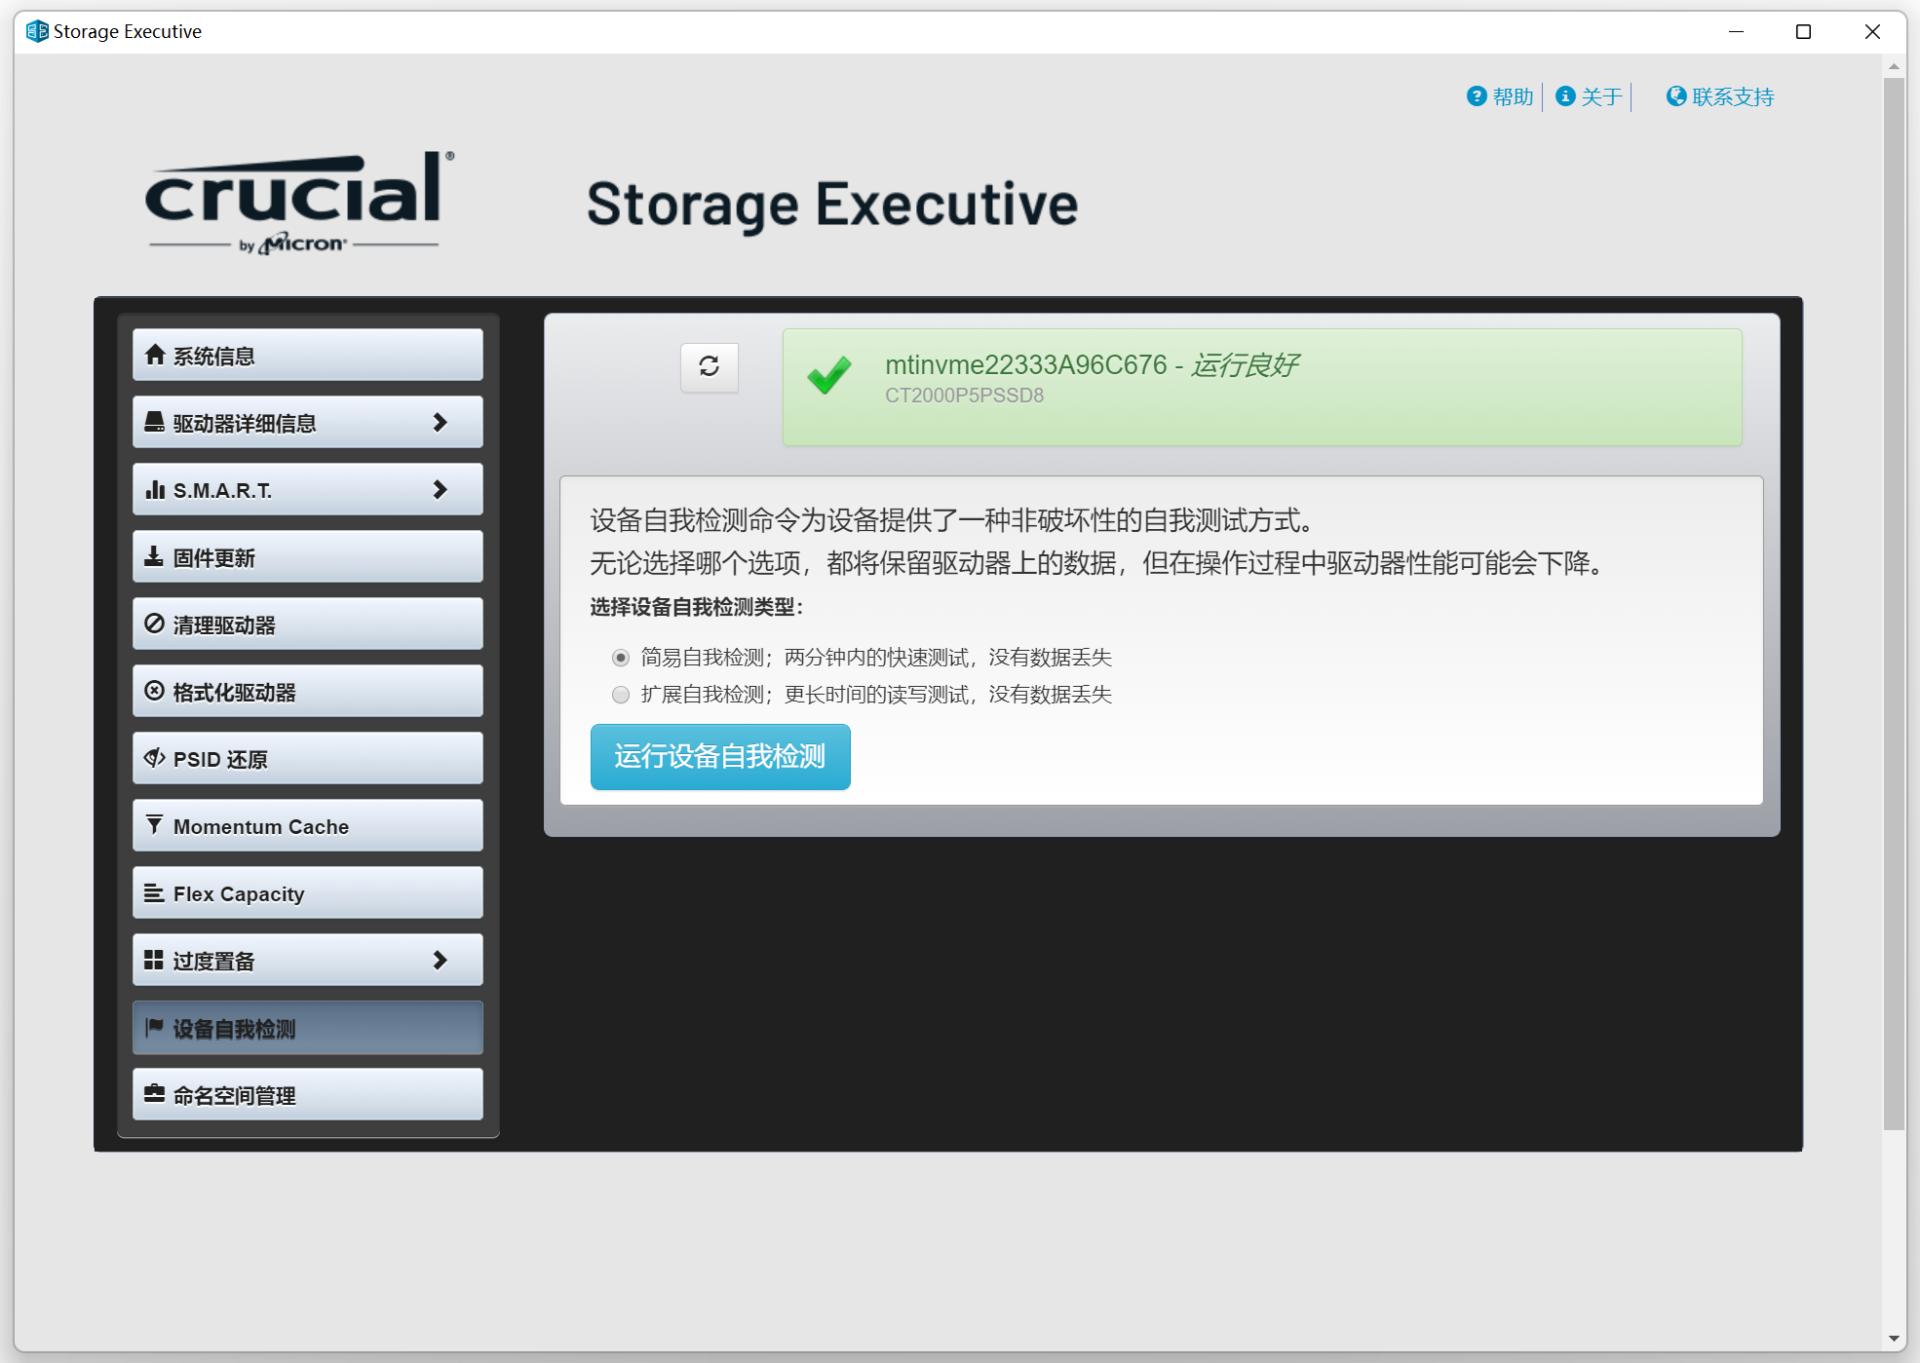Select the 扩展自我检测 radio button

[621, 695]
